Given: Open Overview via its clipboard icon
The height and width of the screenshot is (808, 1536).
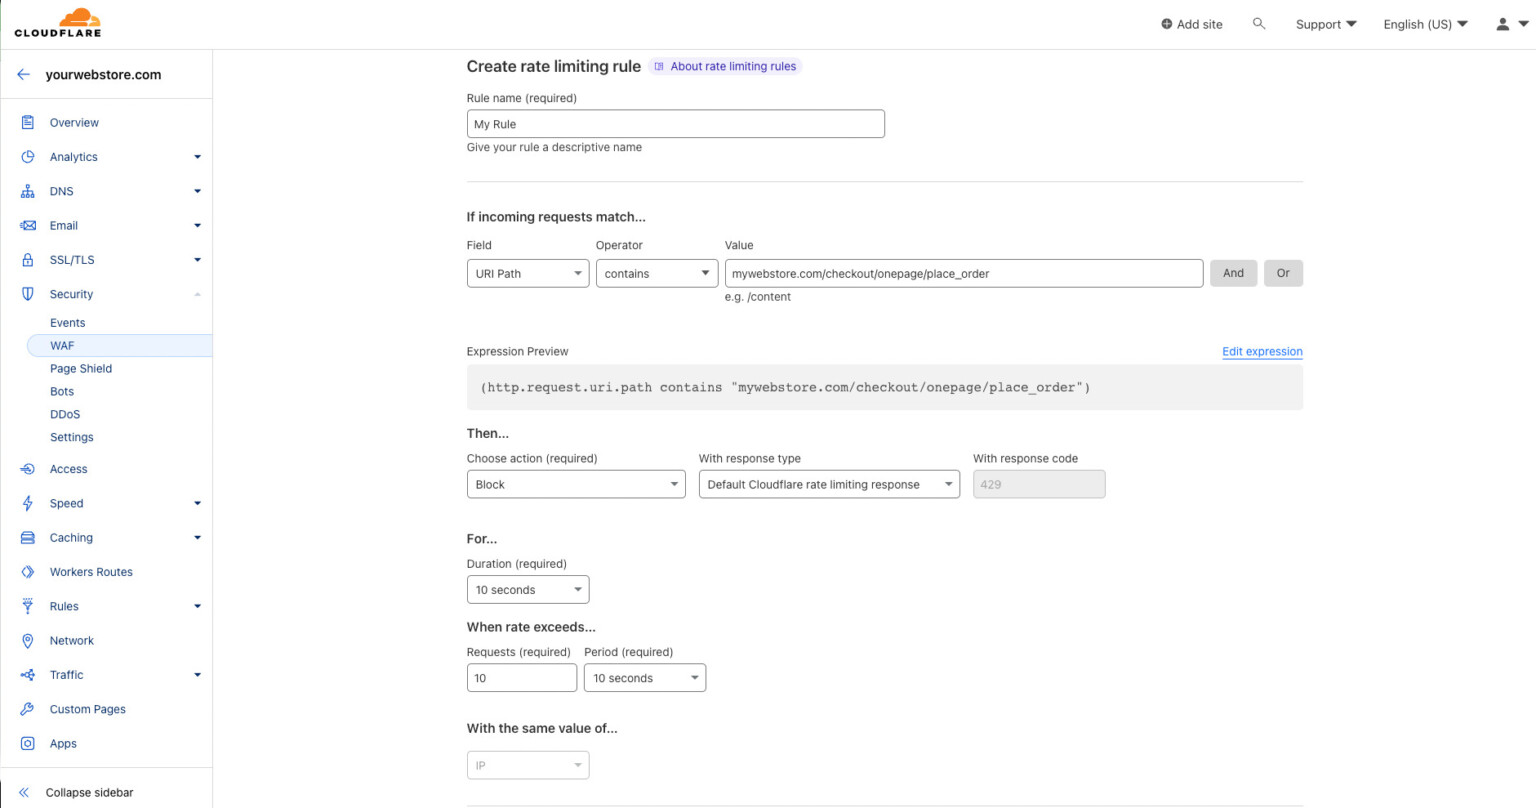Looking at the screenshot, I should (x=28, y=123).
